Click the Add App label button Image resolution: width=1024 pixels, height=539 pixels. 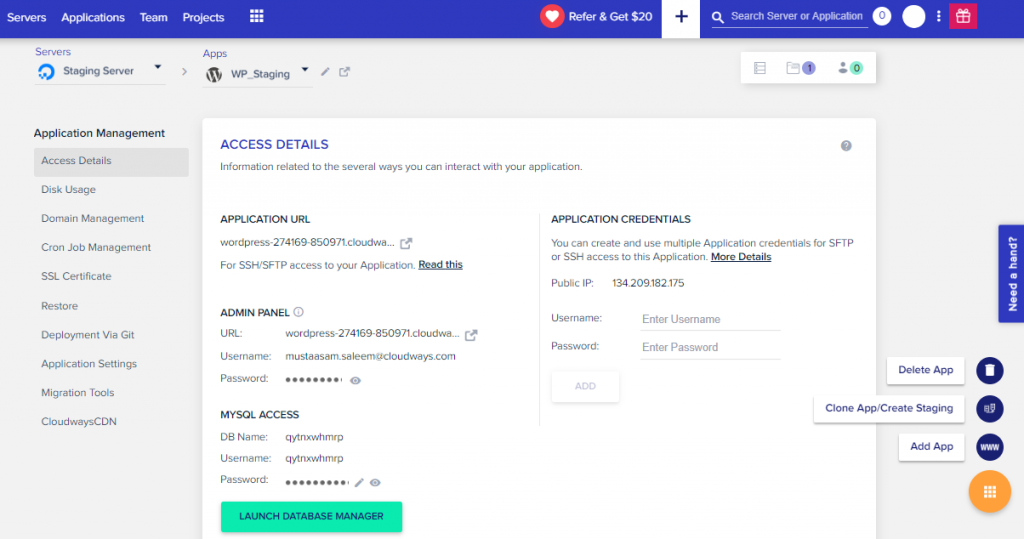click(931, 447)
